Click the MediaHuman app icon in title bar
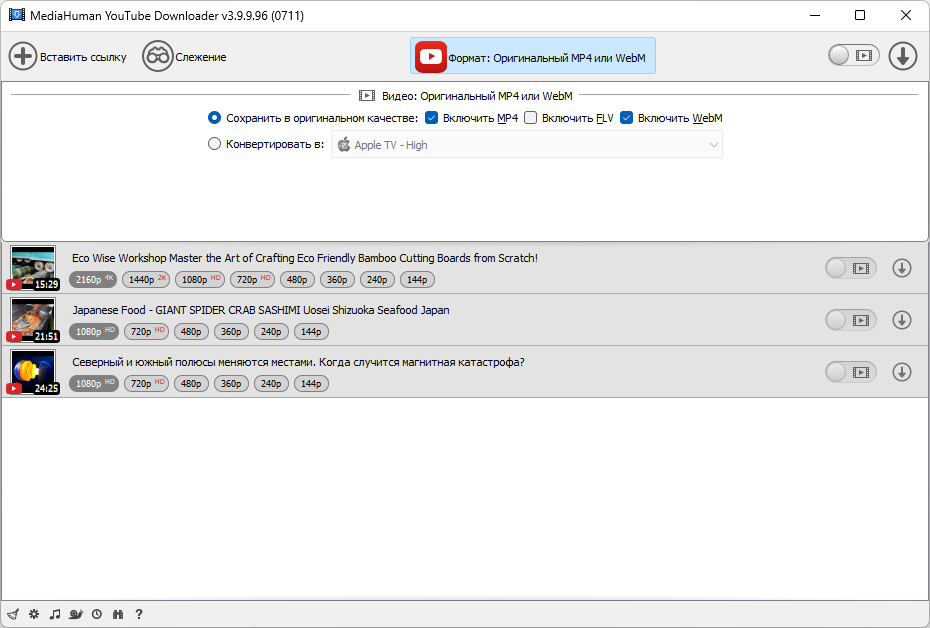Image resolution: width=930 pixels, height=628 pixels. pyautogui.click(x=17, y=15)
